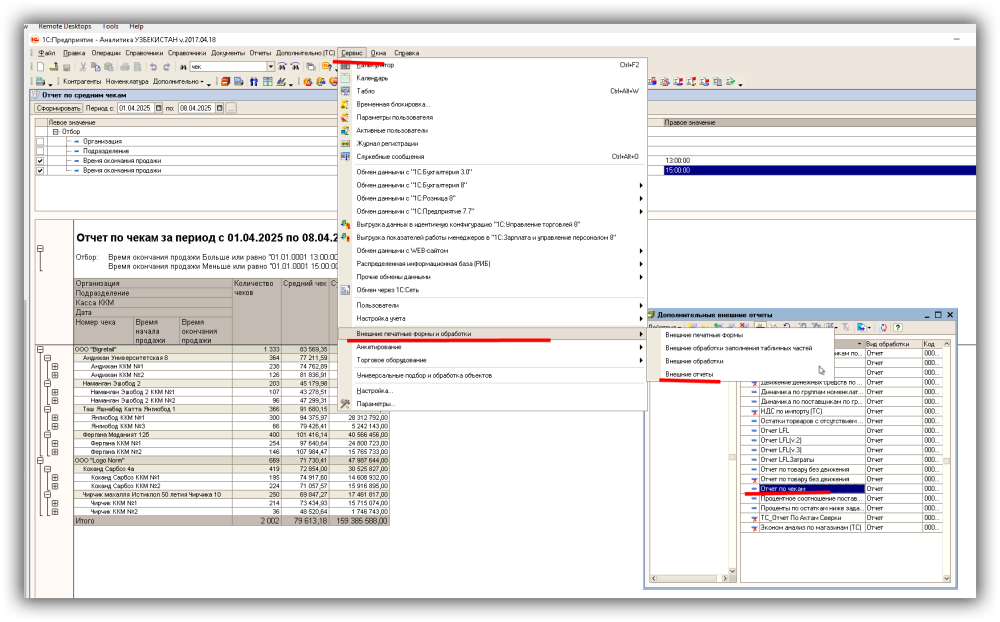Click the Find next binoculars icon
Viewport: 1000px width, 622px height.
282,66
